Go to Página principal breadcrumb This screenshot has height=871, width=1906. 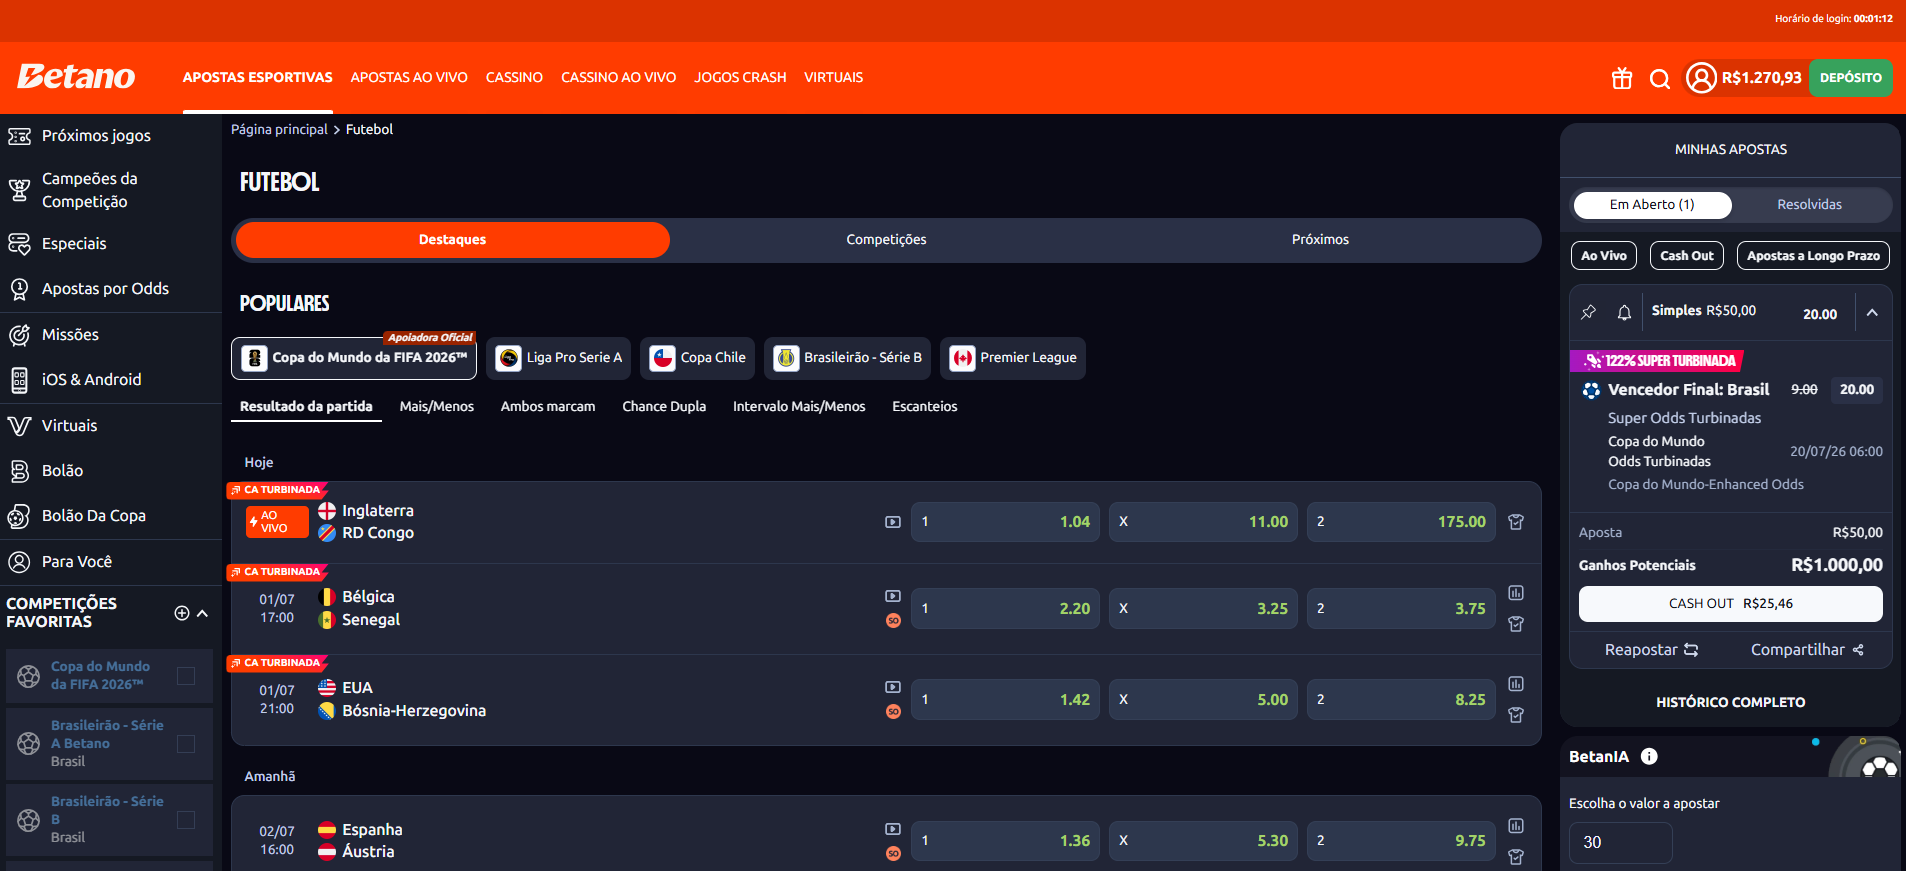coord(279,130)
